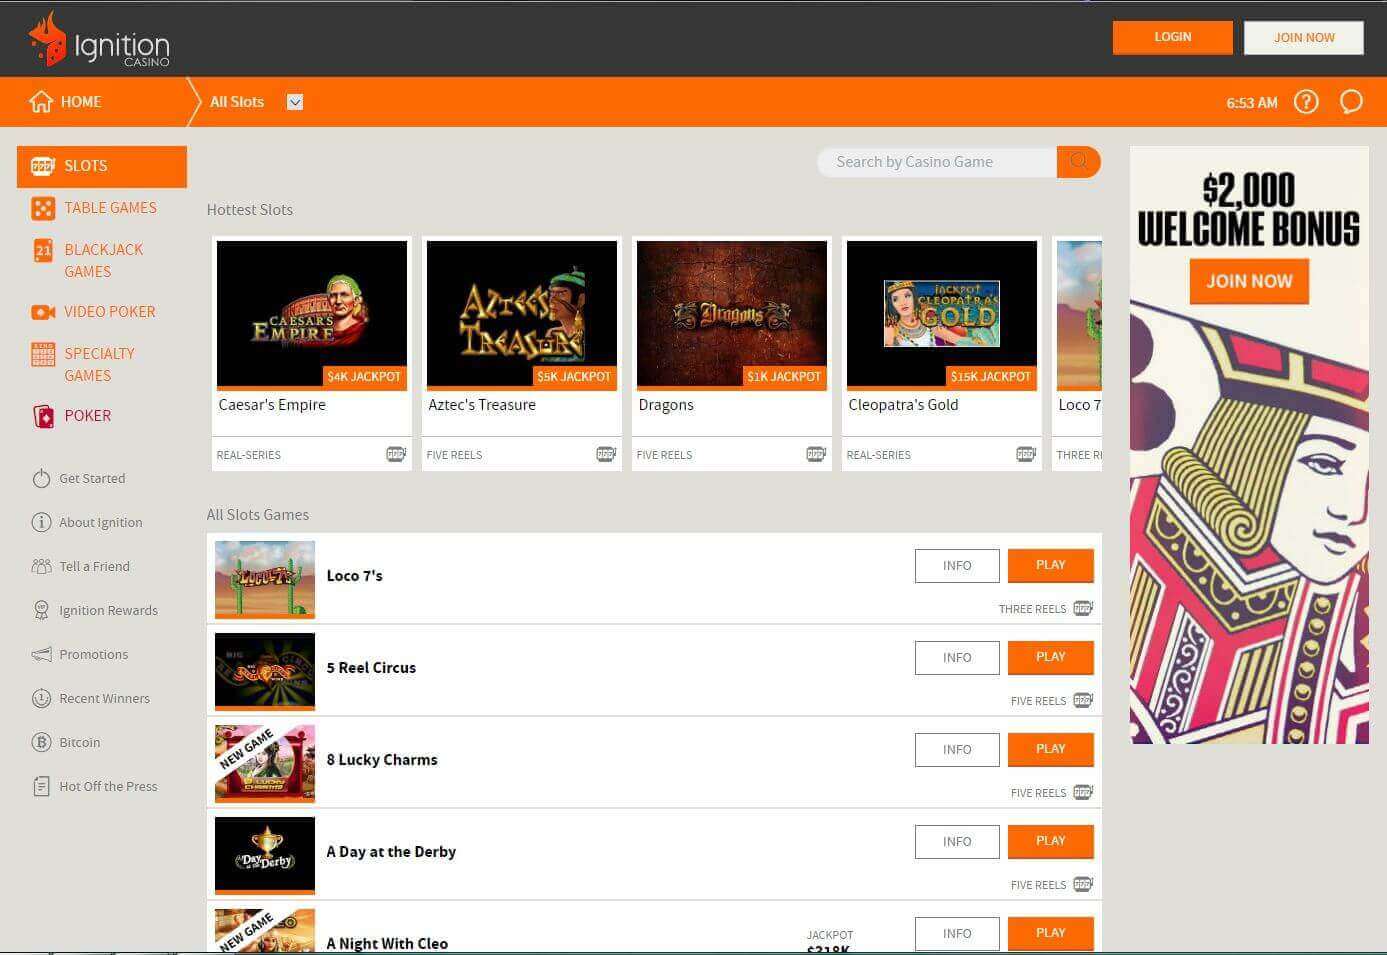The height and width of the screenshot is (955, 1387).
Task: Click the Bitcoin symbol icon
Action: pyautogui.click(x=41, y=743)
